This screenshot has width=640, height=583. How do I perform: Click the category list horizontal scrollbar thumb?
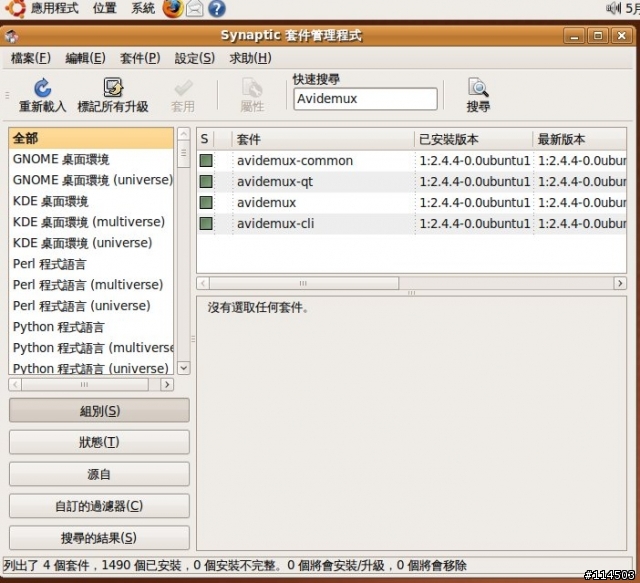point(85,385)
